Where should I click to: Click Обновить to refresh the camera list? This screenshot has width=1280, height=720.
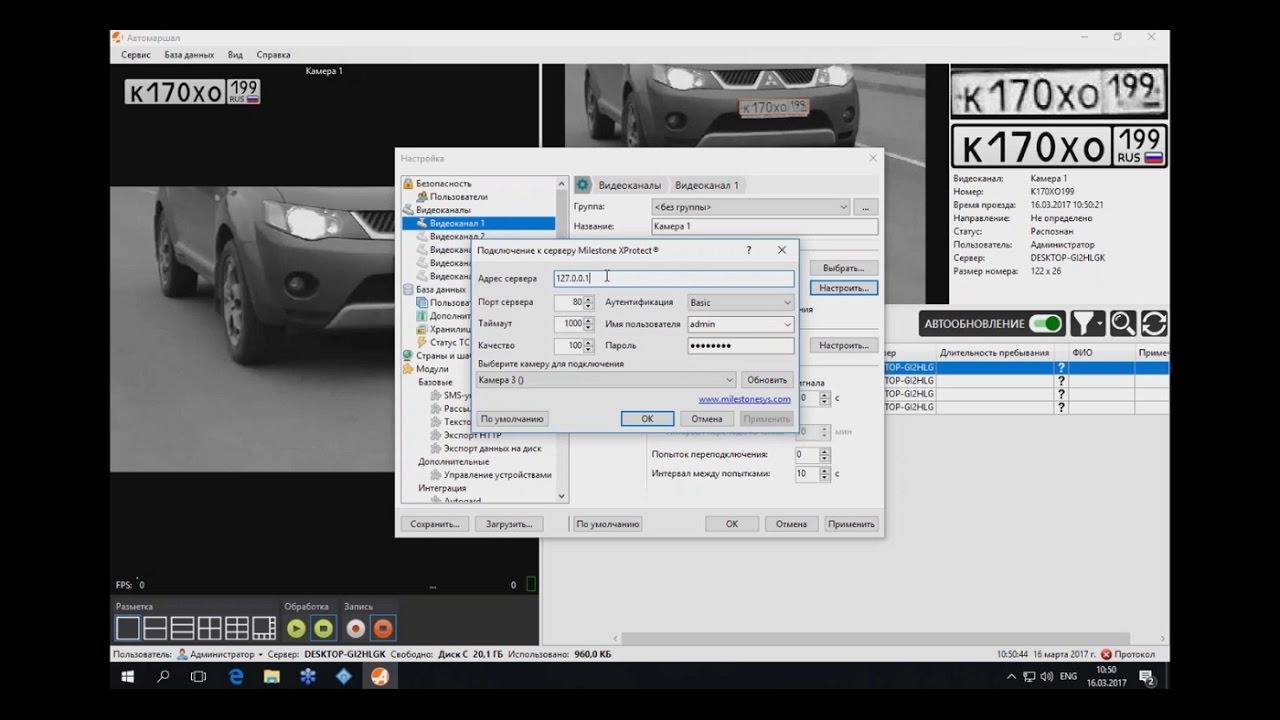[x=767, y=380]
